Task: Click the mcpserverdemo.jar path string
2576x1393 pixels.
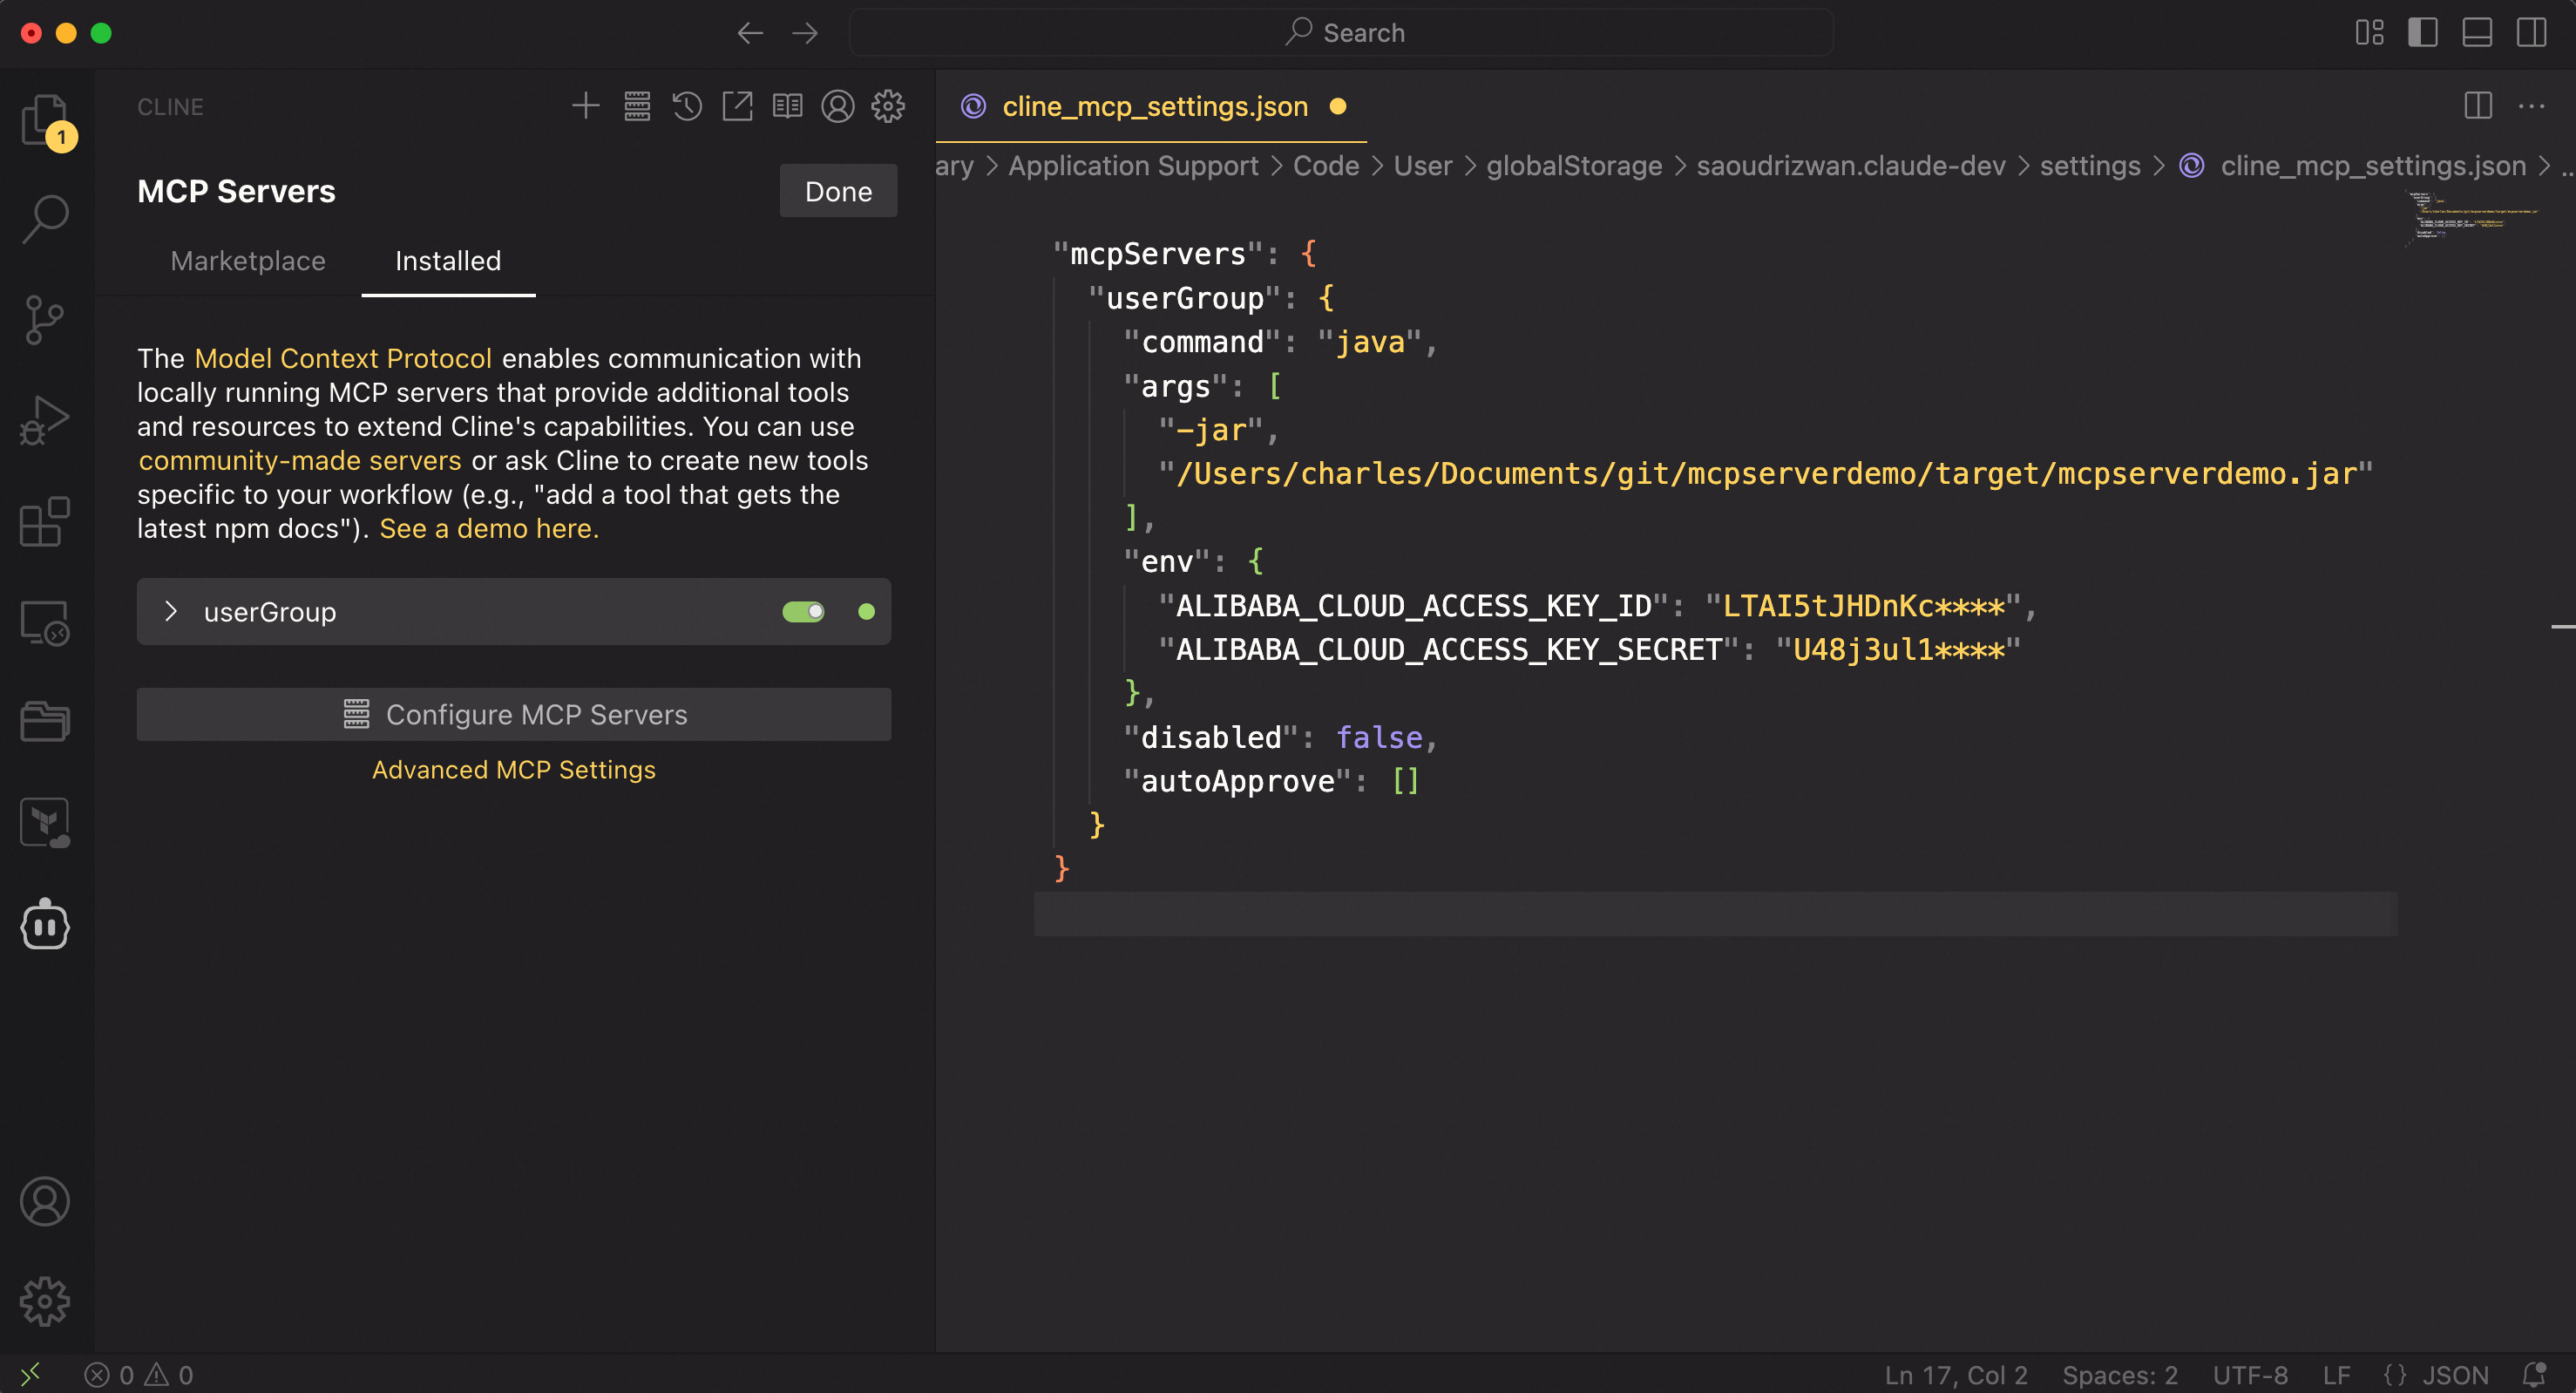Action: pos(1766,473)
